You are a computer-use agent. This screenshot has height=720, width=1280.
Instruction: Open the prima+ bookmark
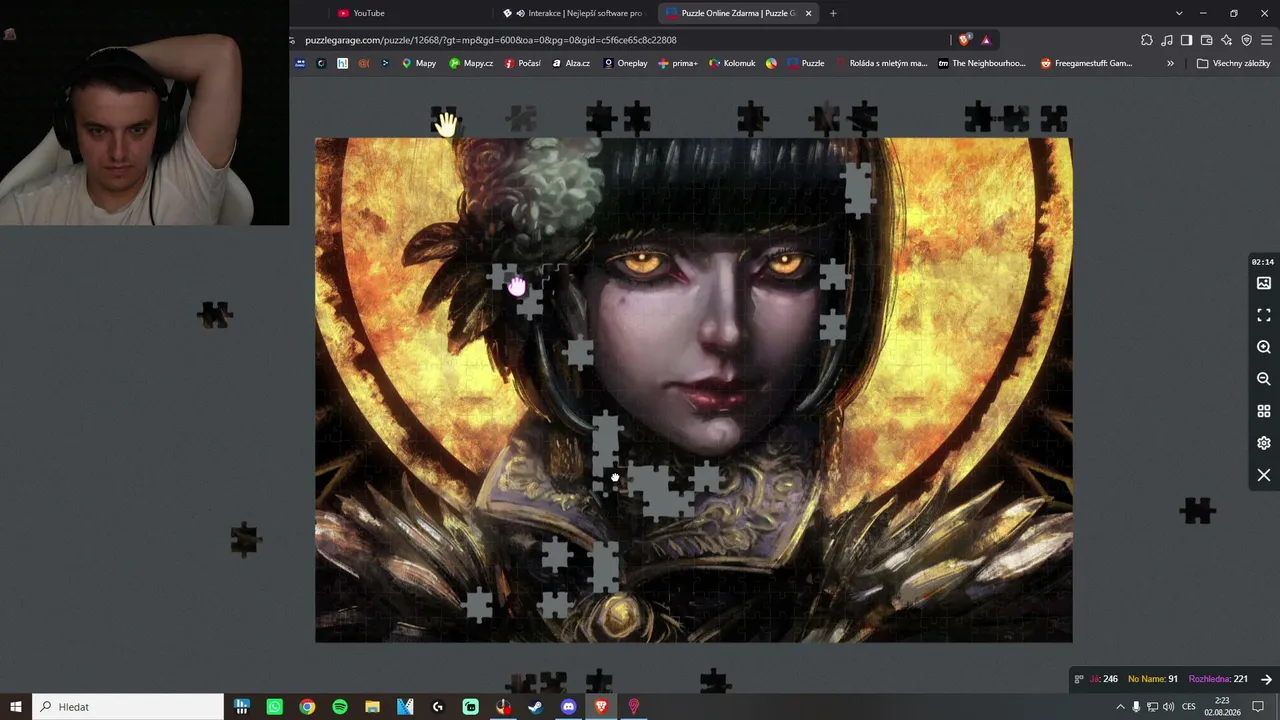(678, 63)
